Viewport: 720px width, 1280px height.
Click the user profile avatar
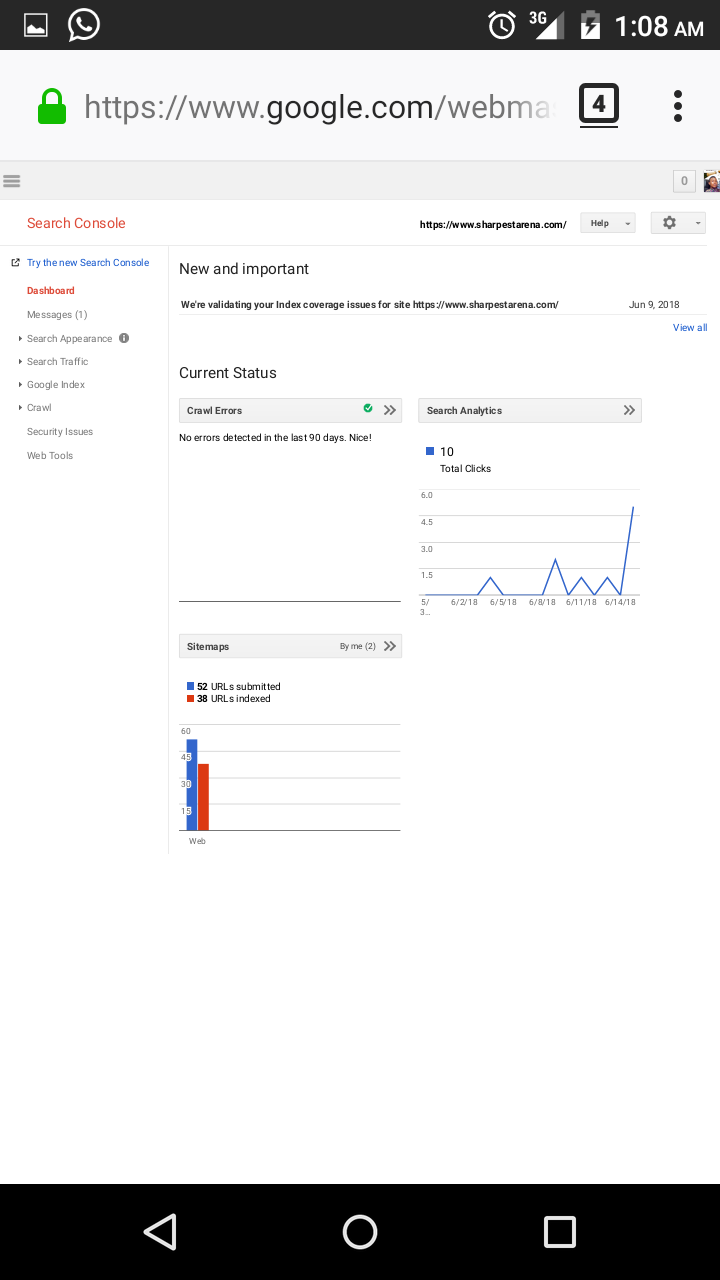coord(711,181)
